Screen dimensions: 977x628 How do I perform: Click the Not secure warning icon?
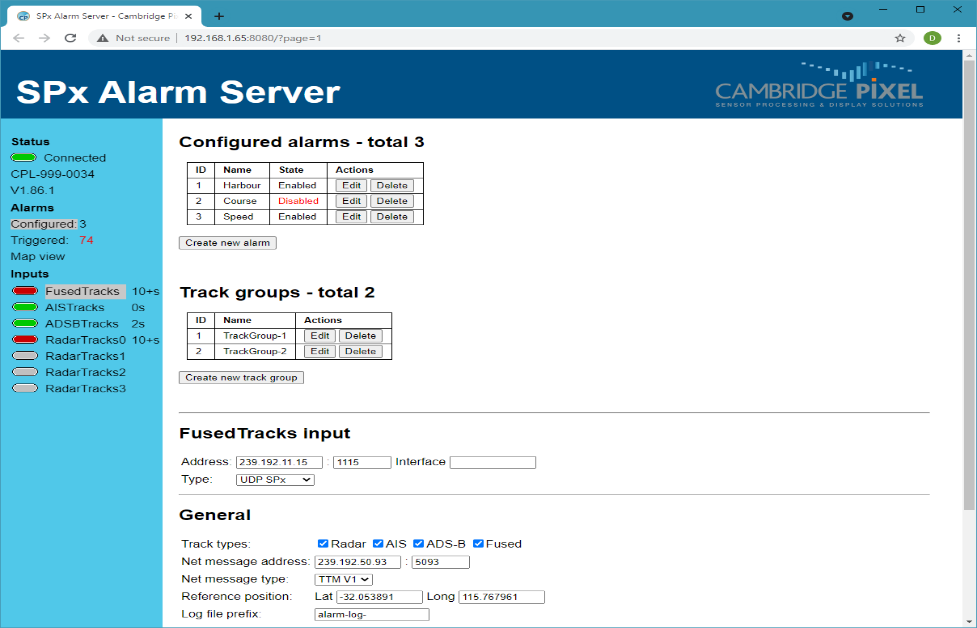(102, 38)
